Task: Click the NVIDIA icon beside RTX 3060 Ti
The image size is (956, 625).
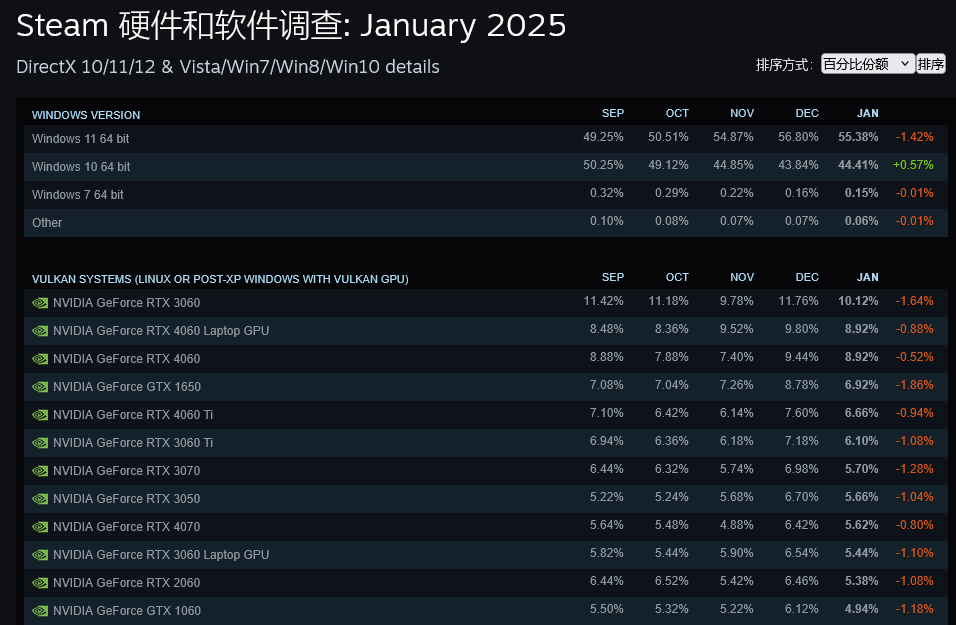Action: (x=40, y=442)
